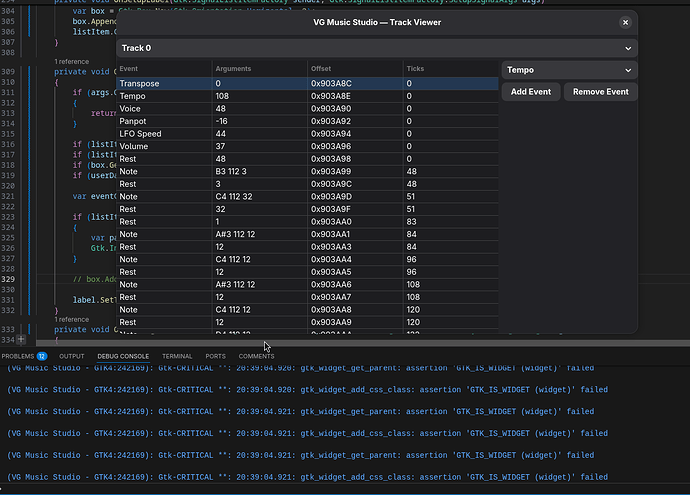This screenshot has height=495, width=690.
Task: Click the Rest row at offset 0x903AA7
Action: [x=307, y=297]
